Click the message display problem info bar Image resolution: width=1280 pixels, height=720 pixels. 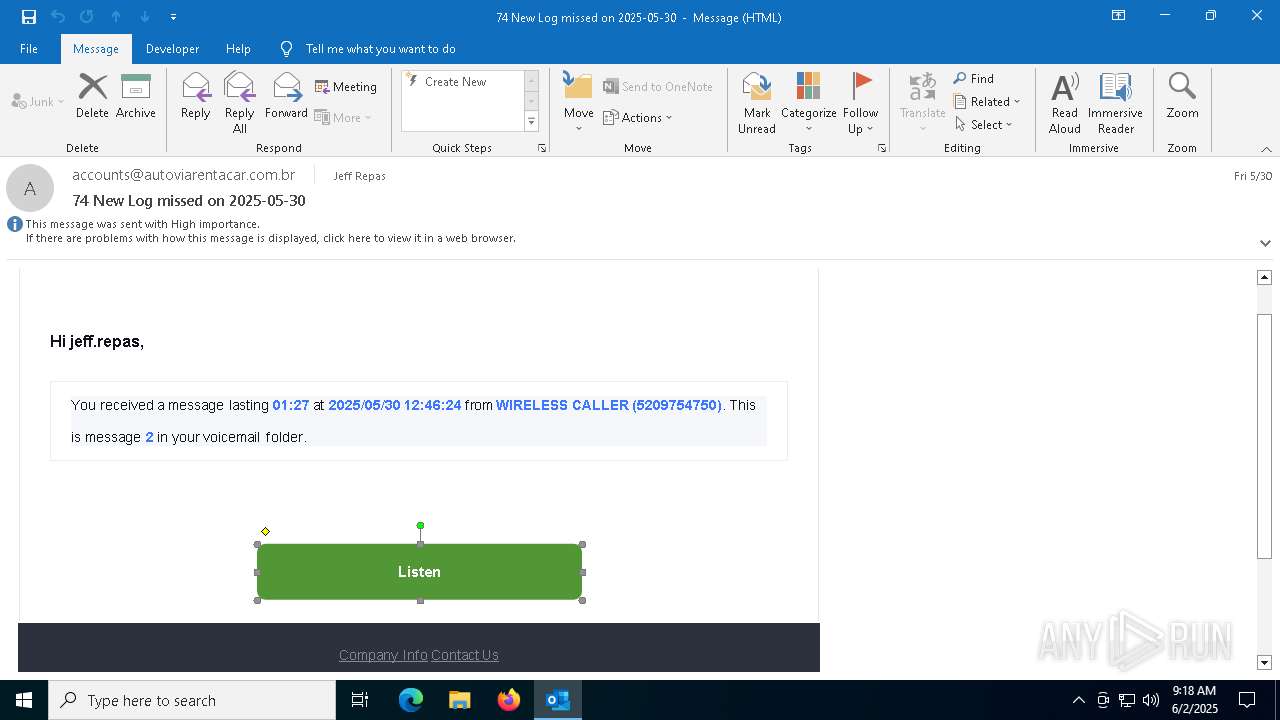(x=271, y=238)
